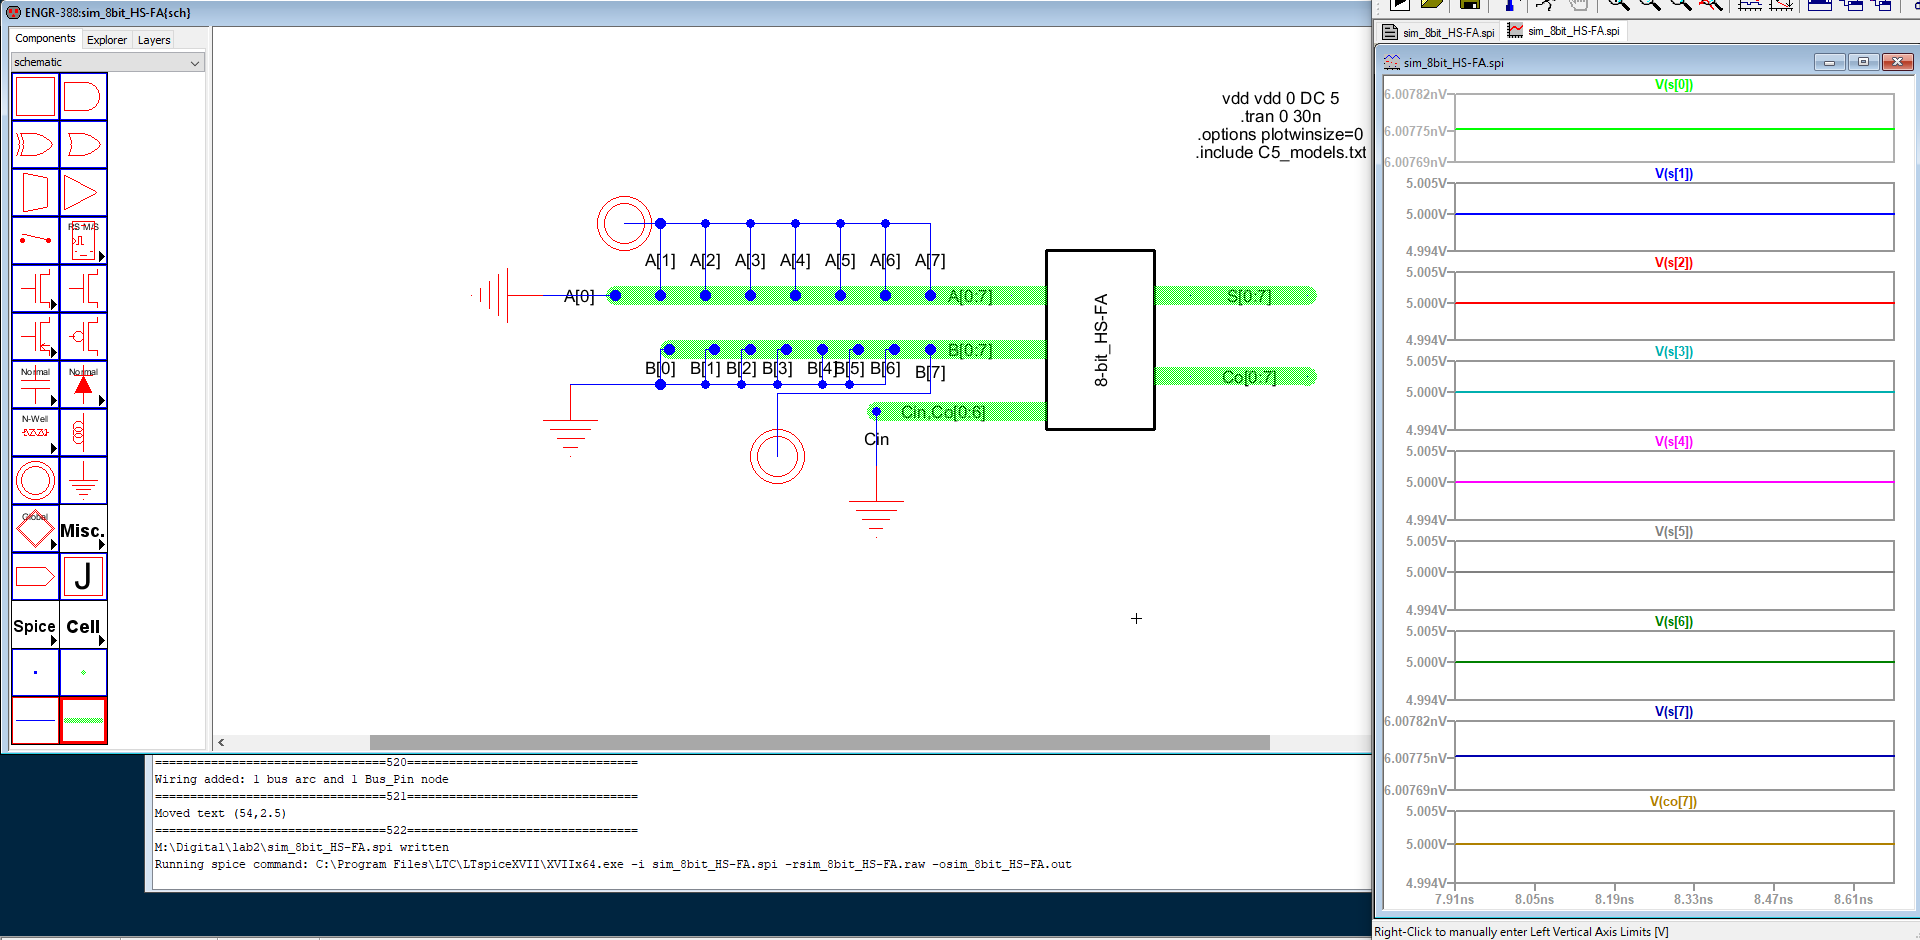
Task: Open the Cell selection menu
Action: click(83, 625)
